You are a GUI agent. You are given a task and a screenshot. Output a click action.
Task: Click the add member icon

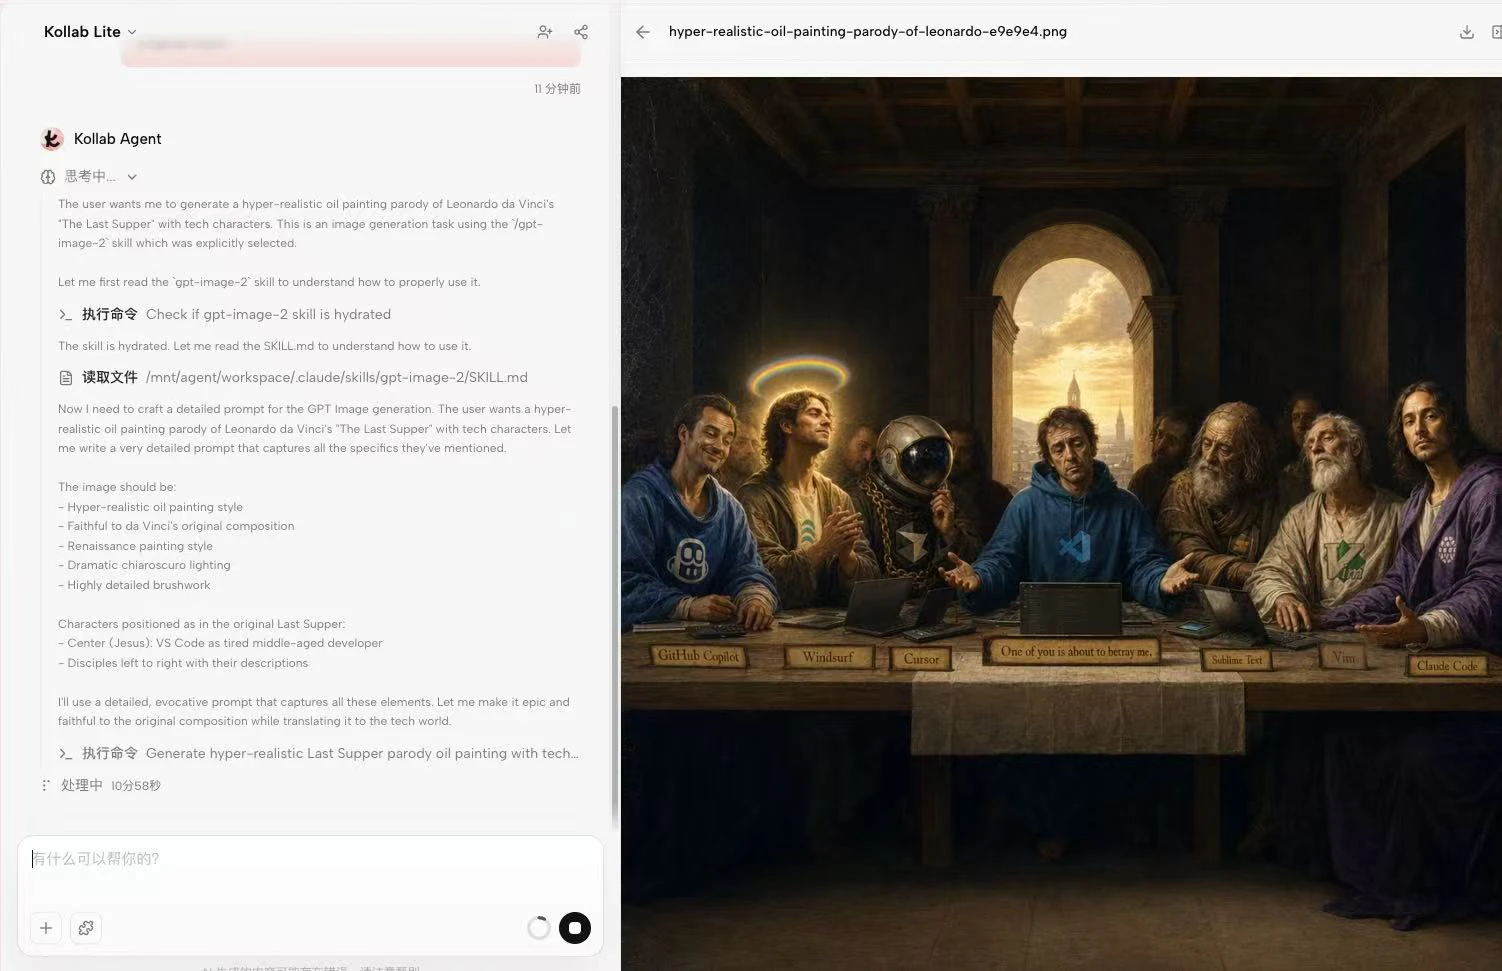tap(545, 32)
